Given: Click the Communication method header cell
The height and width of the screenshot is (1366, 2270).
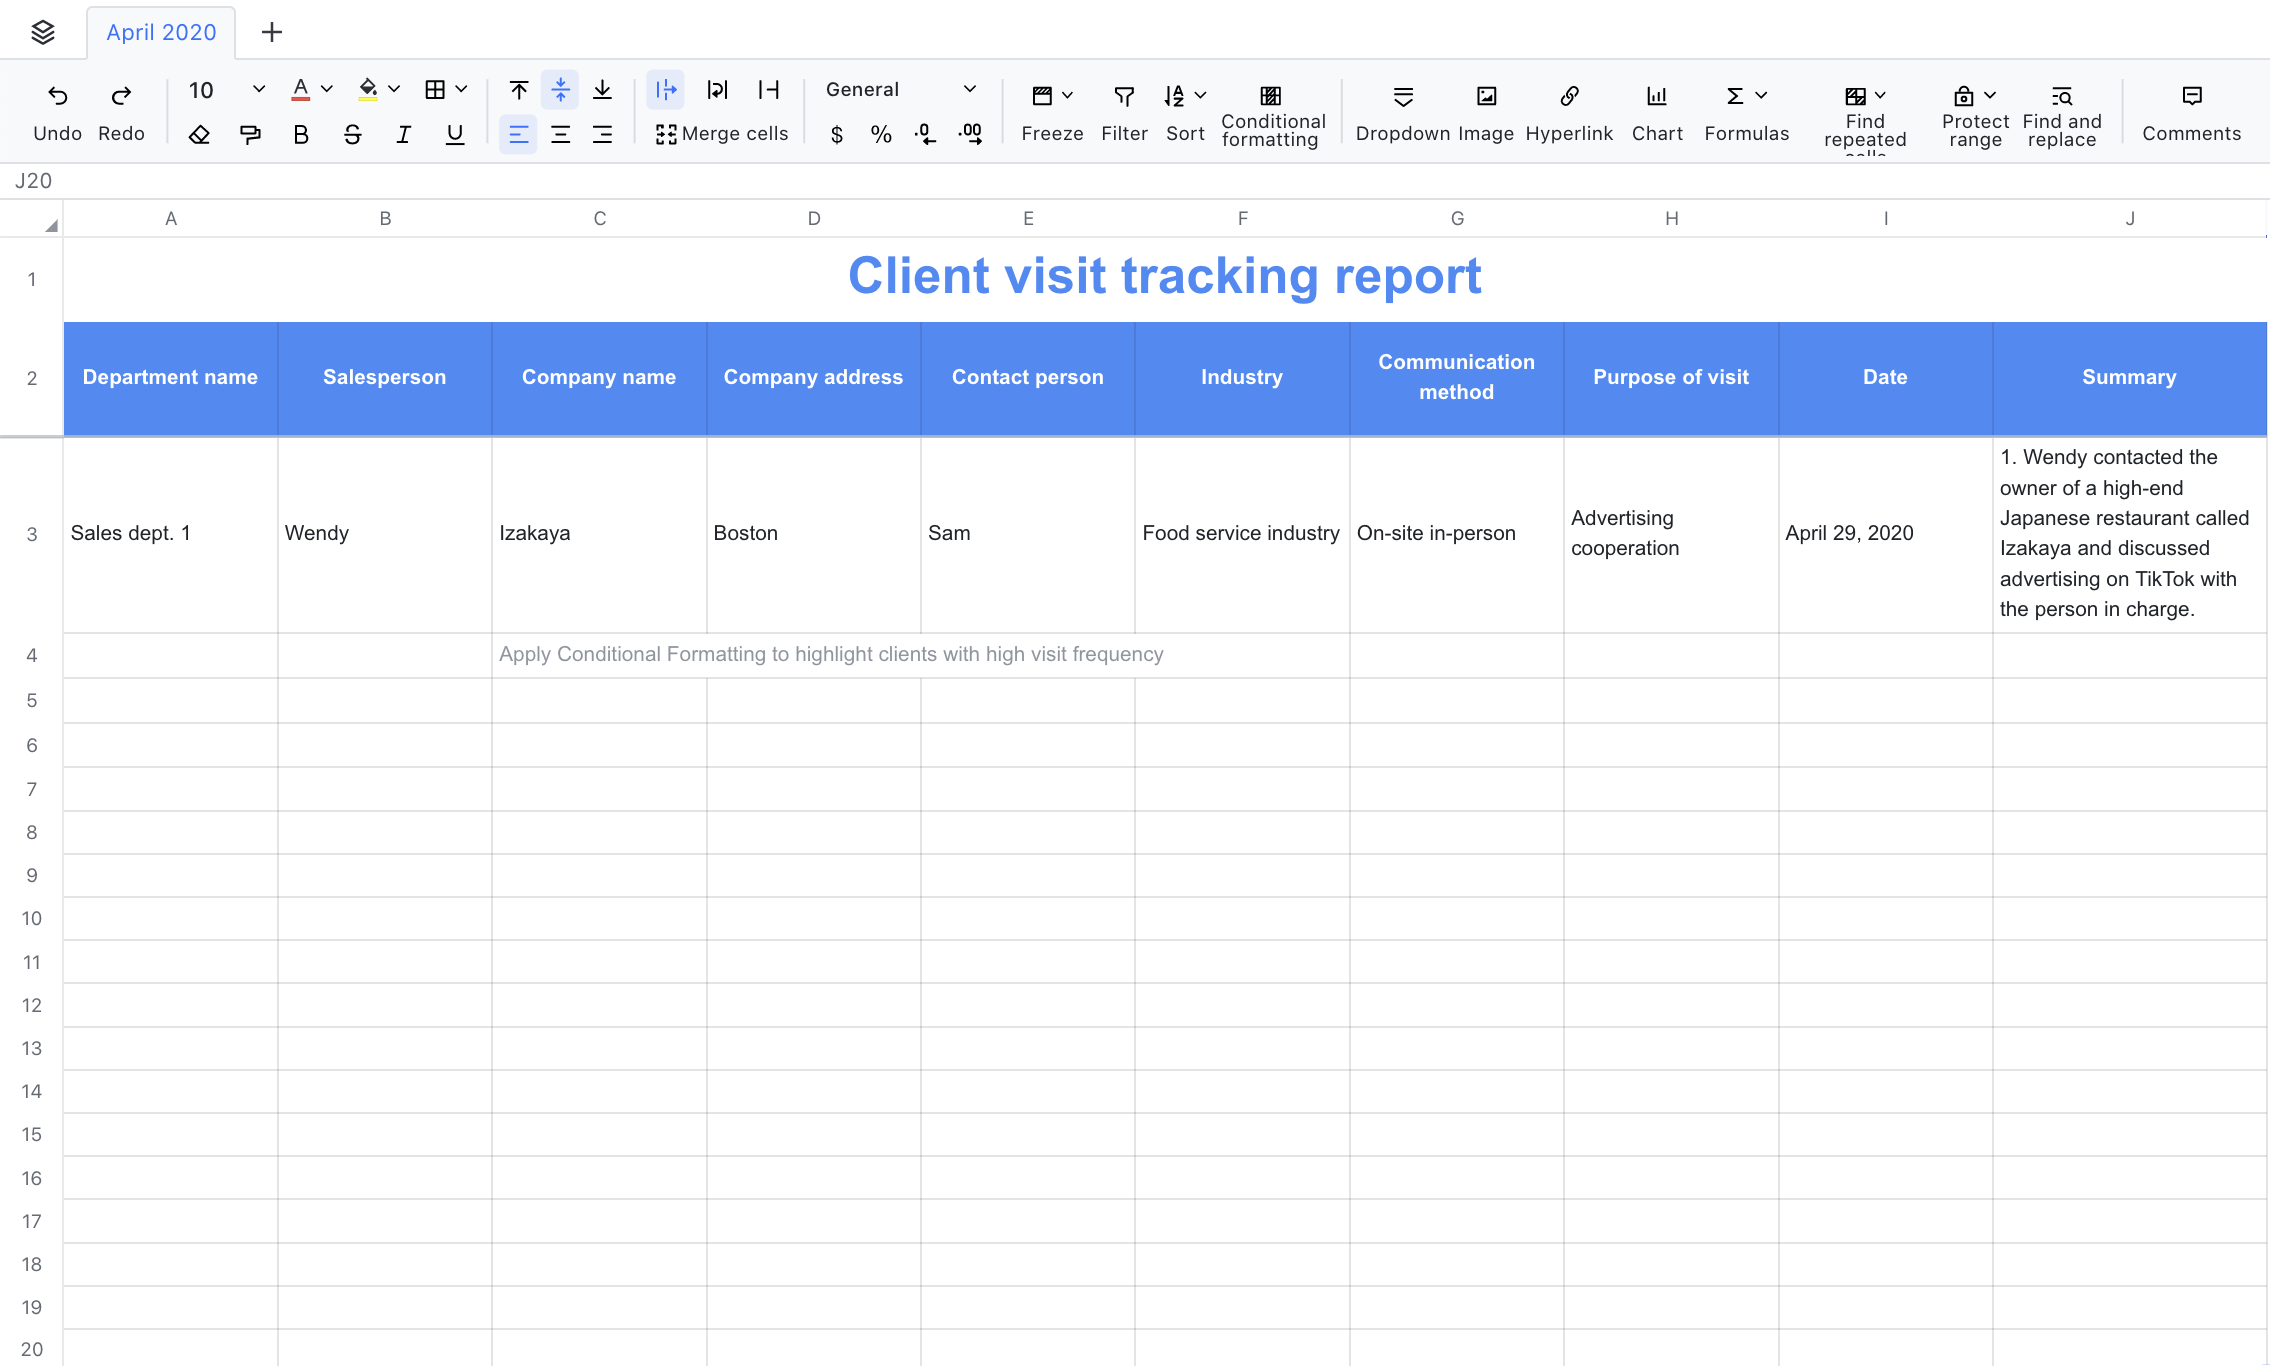Looking at the screenshot, I should [1456, 378].
